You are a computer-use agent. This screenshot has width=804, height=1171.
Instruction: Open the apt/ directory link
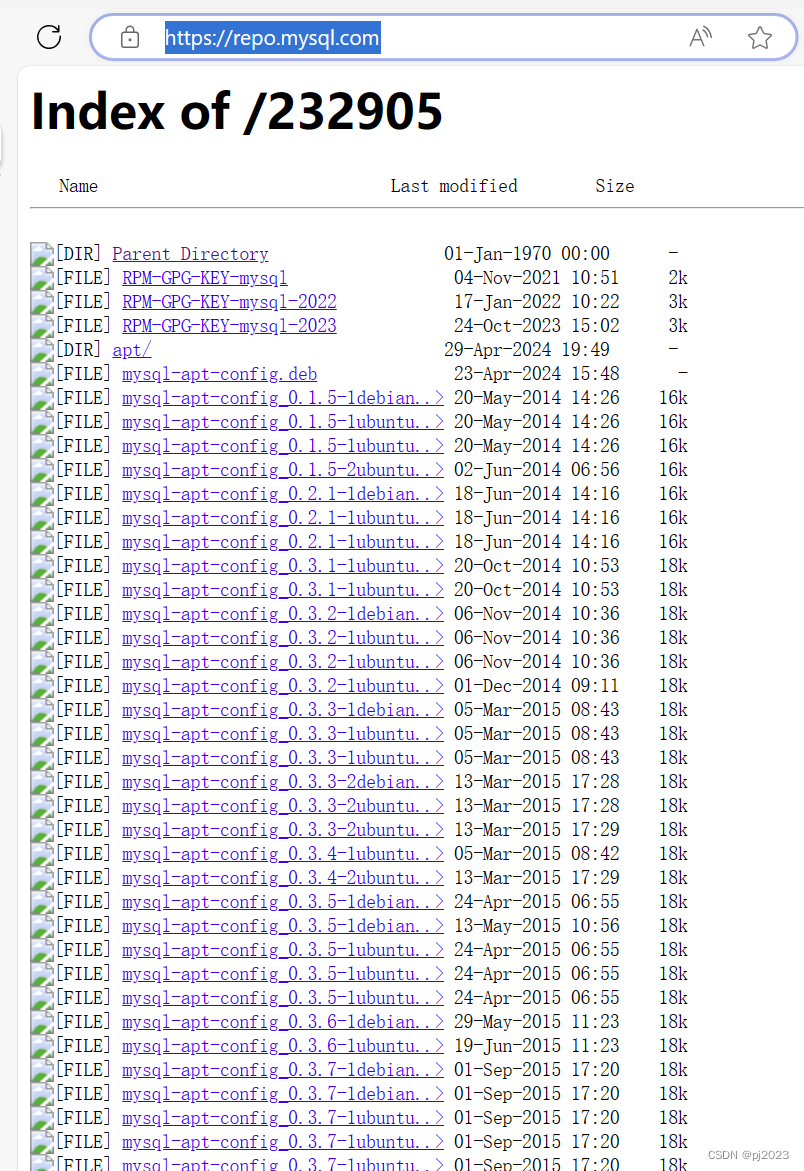[131, 350]
